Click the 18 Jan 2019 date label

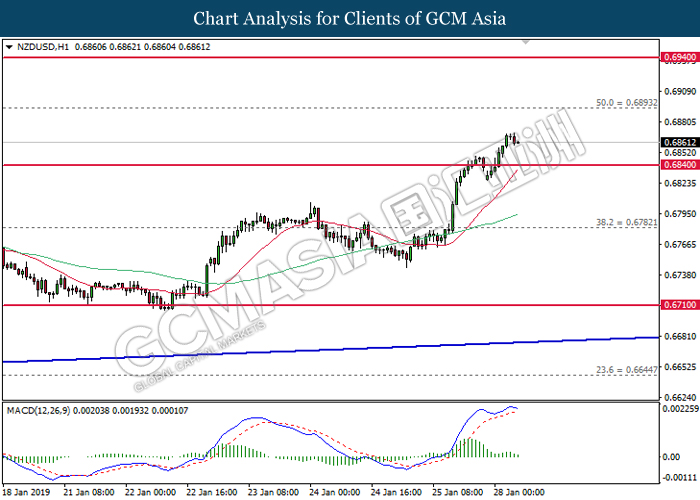click(26, 492)
